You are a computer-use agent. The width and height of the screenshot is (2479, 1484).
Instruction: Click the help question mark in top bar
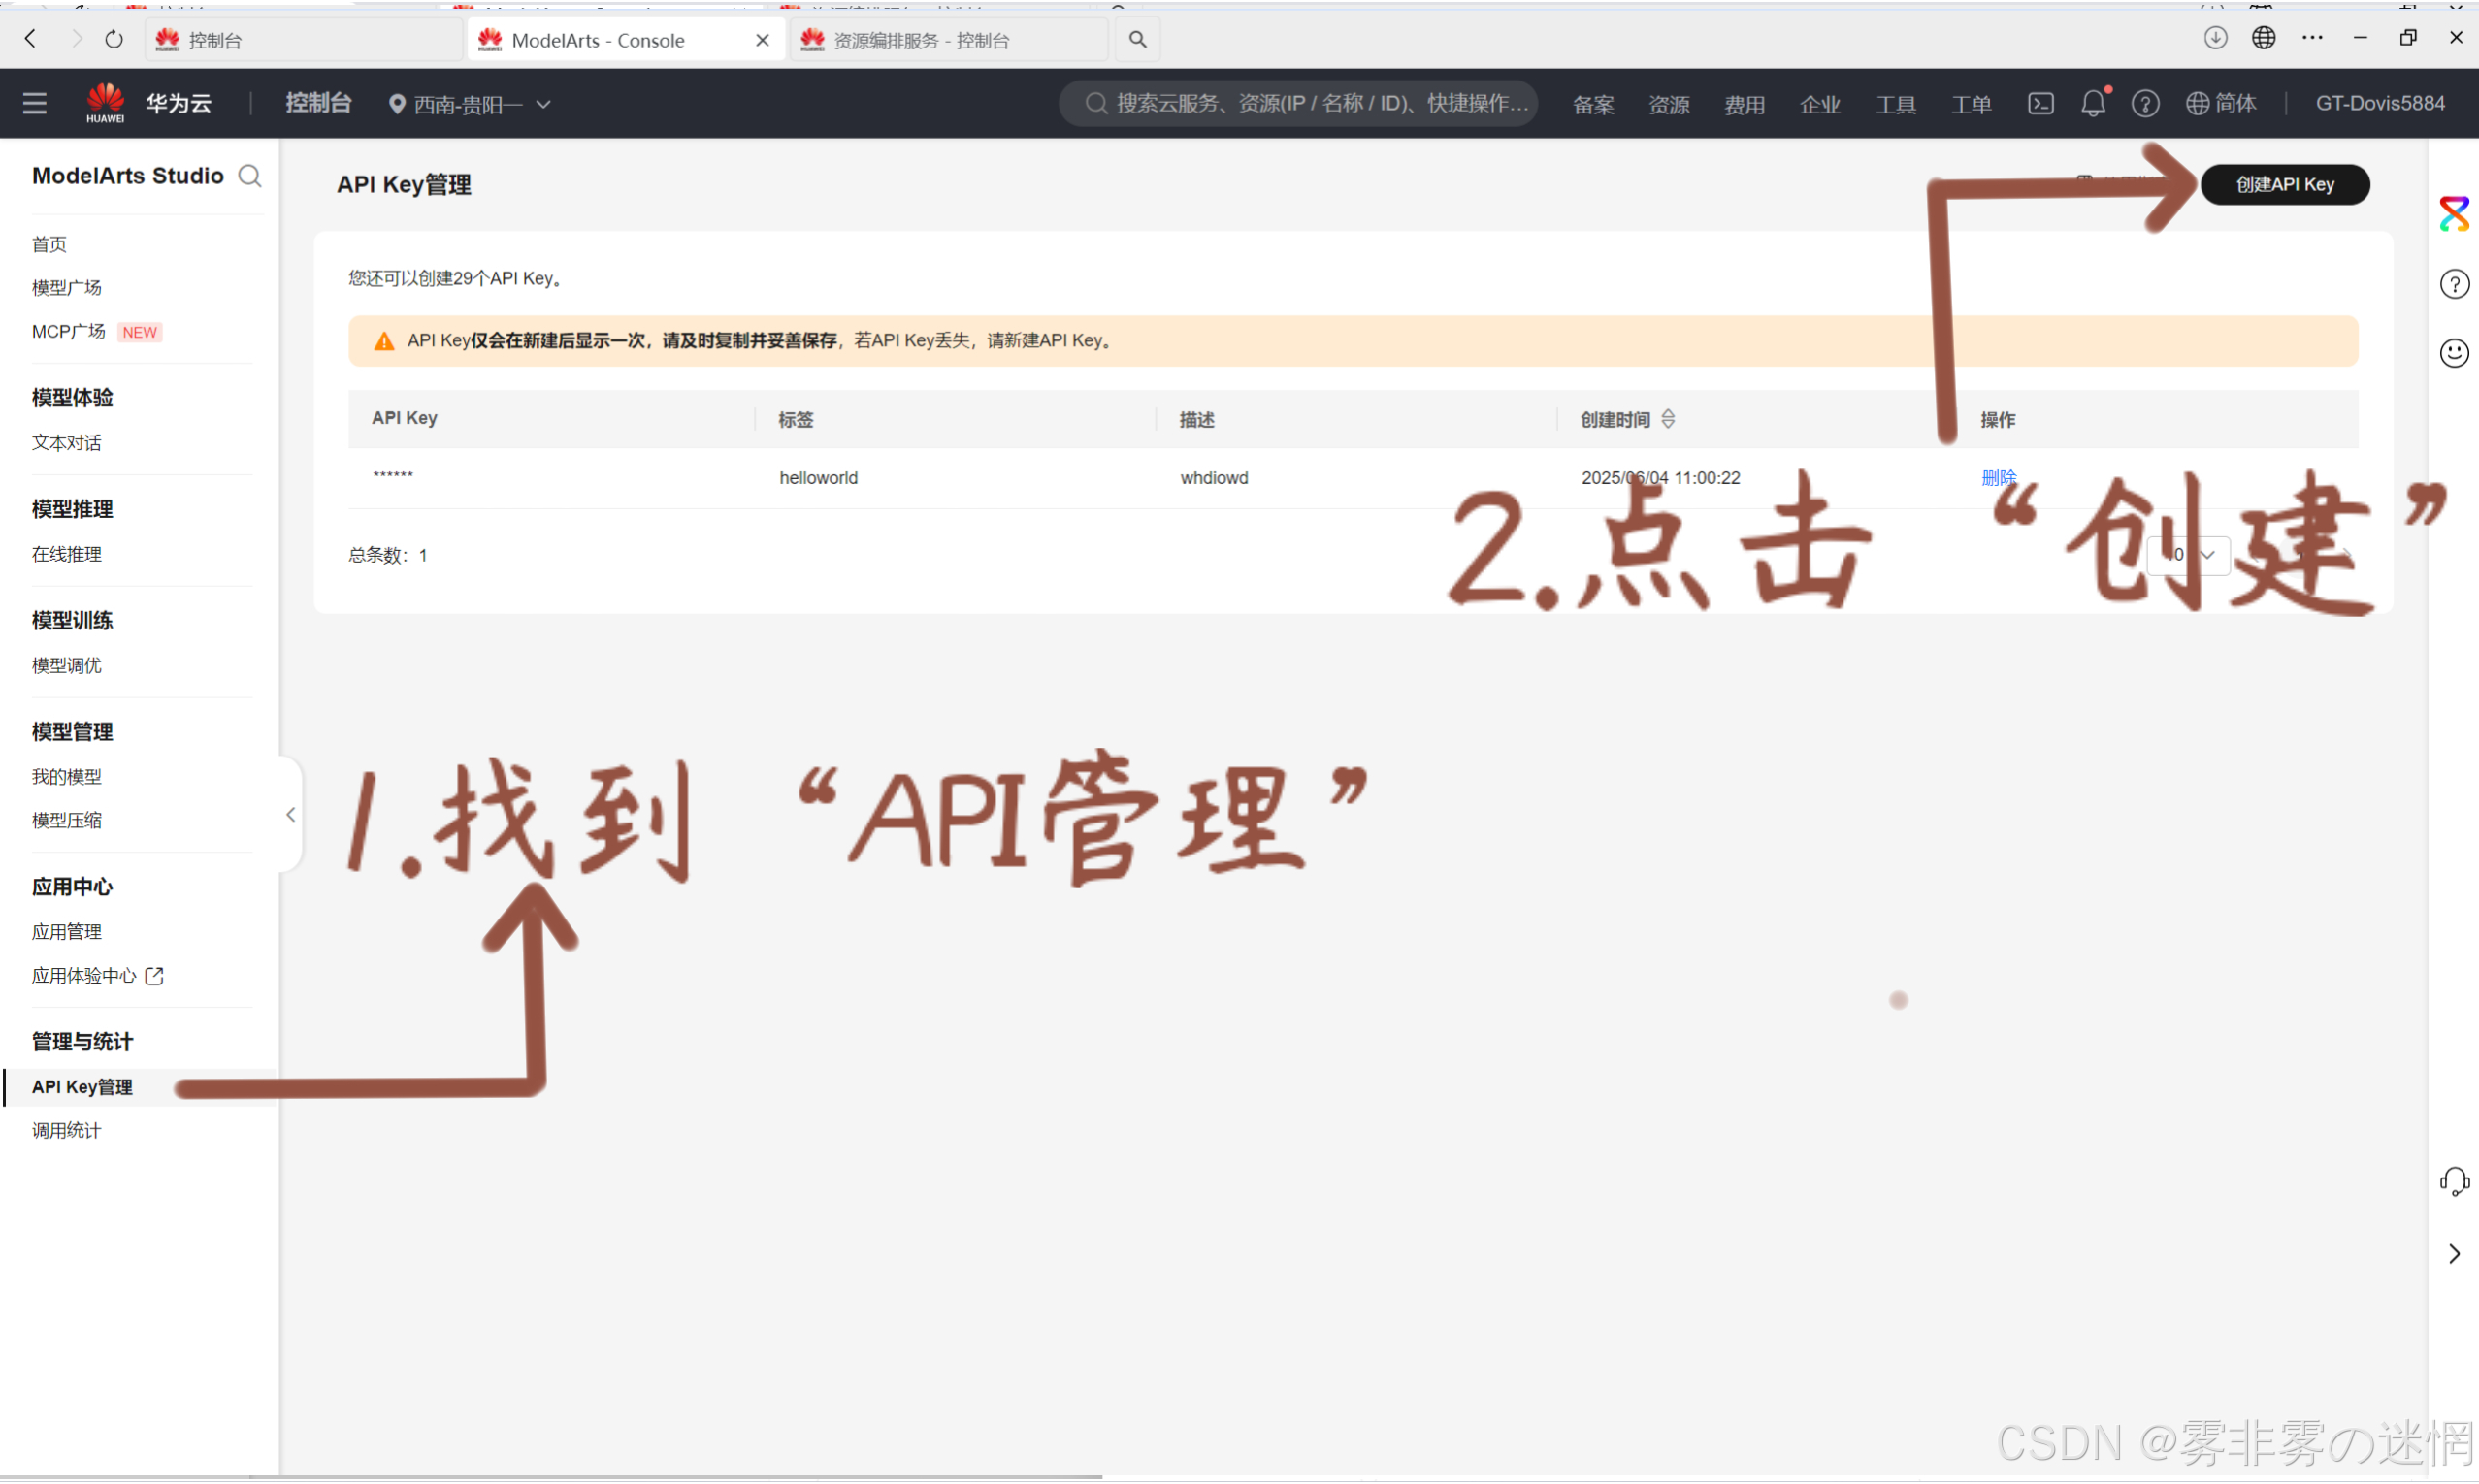[x=2144, y=103]
